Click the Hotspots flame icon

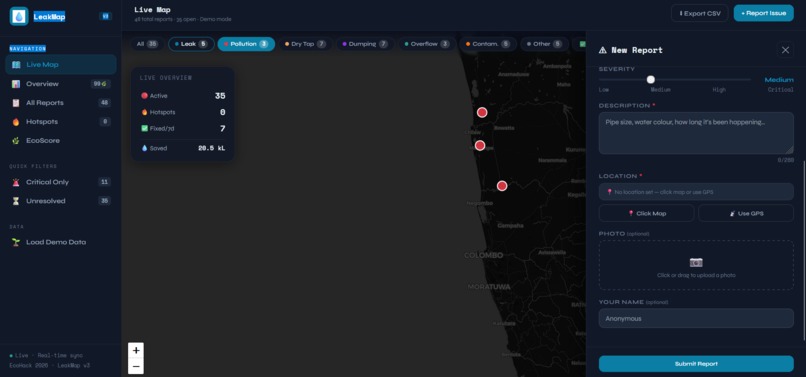(x=16, y=122)
